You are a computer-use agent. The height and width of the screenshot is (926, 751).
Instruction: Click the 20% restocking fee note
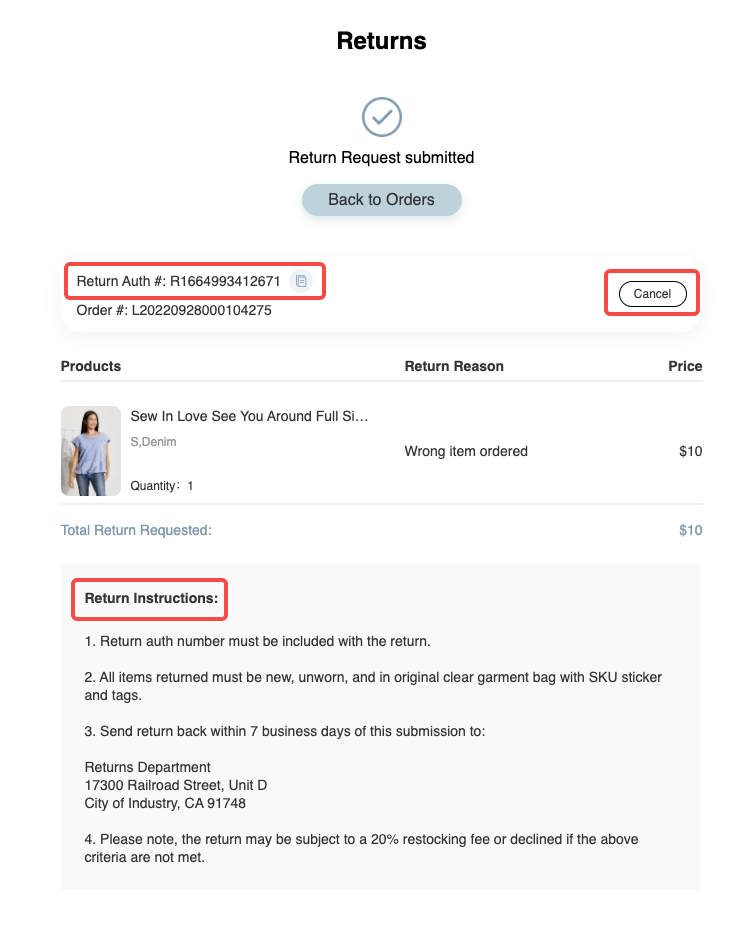click(361, 848)
